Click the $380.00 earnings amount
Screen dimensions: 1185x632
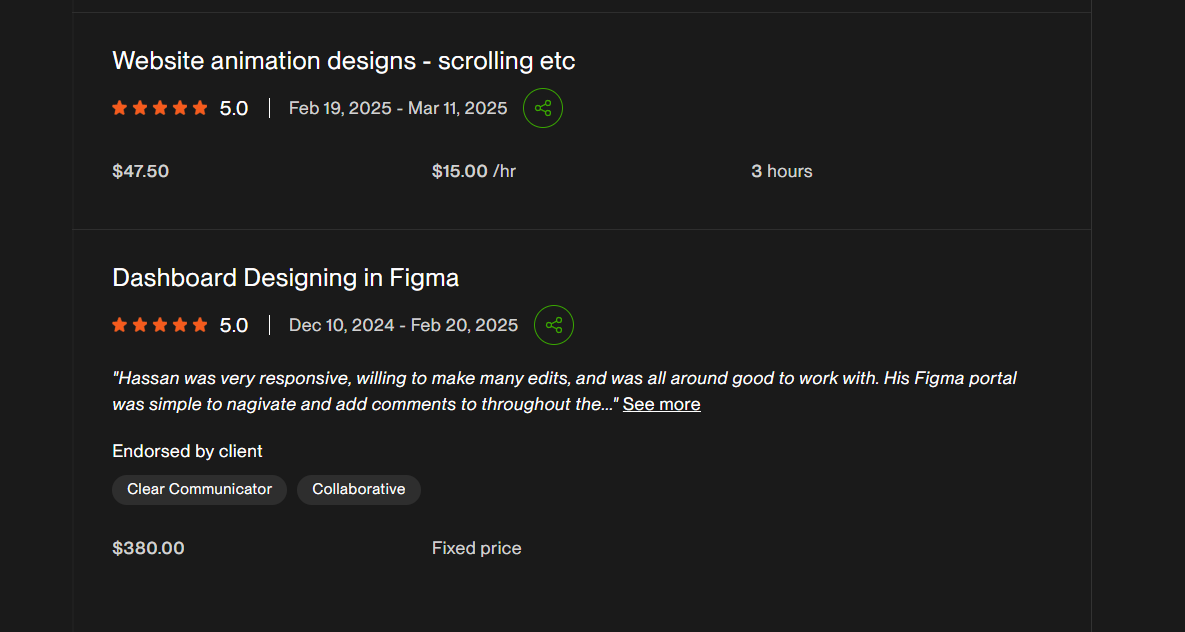(148, 548)
